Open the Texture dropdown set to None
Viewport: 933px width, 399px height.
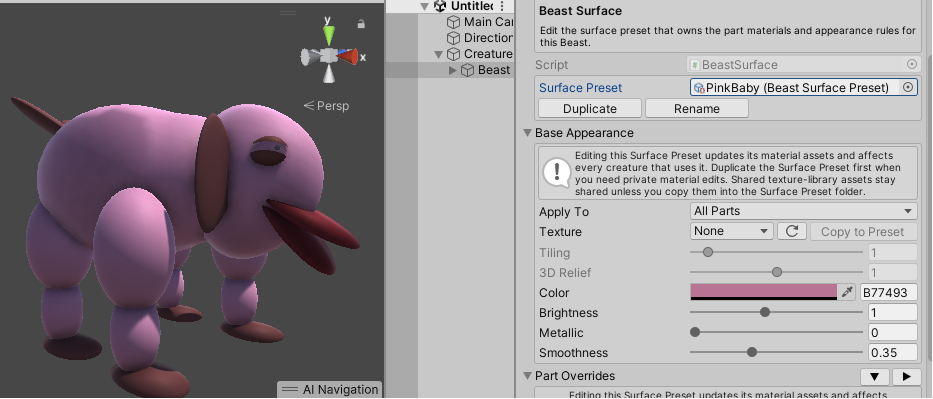click(x=731, y=231)
